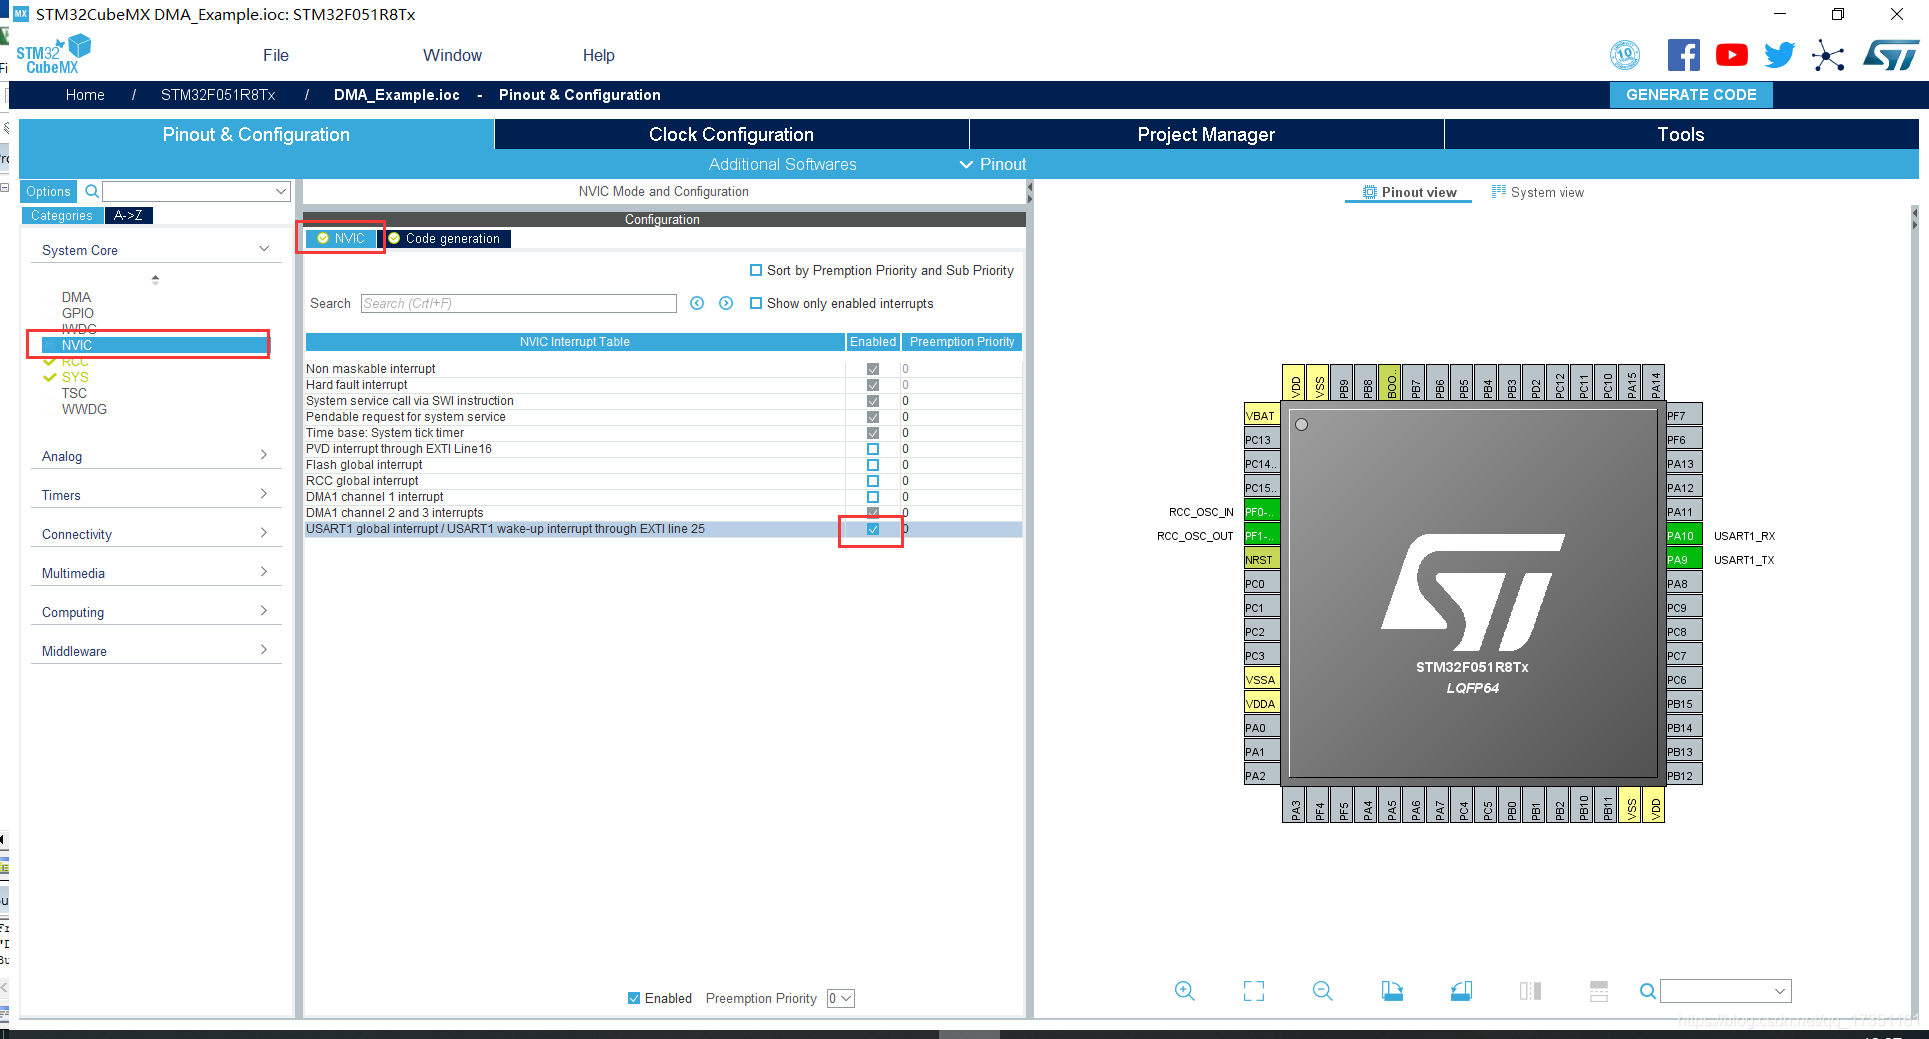Toggle the bottom Enabled checkbox

[x=634, y=998]
